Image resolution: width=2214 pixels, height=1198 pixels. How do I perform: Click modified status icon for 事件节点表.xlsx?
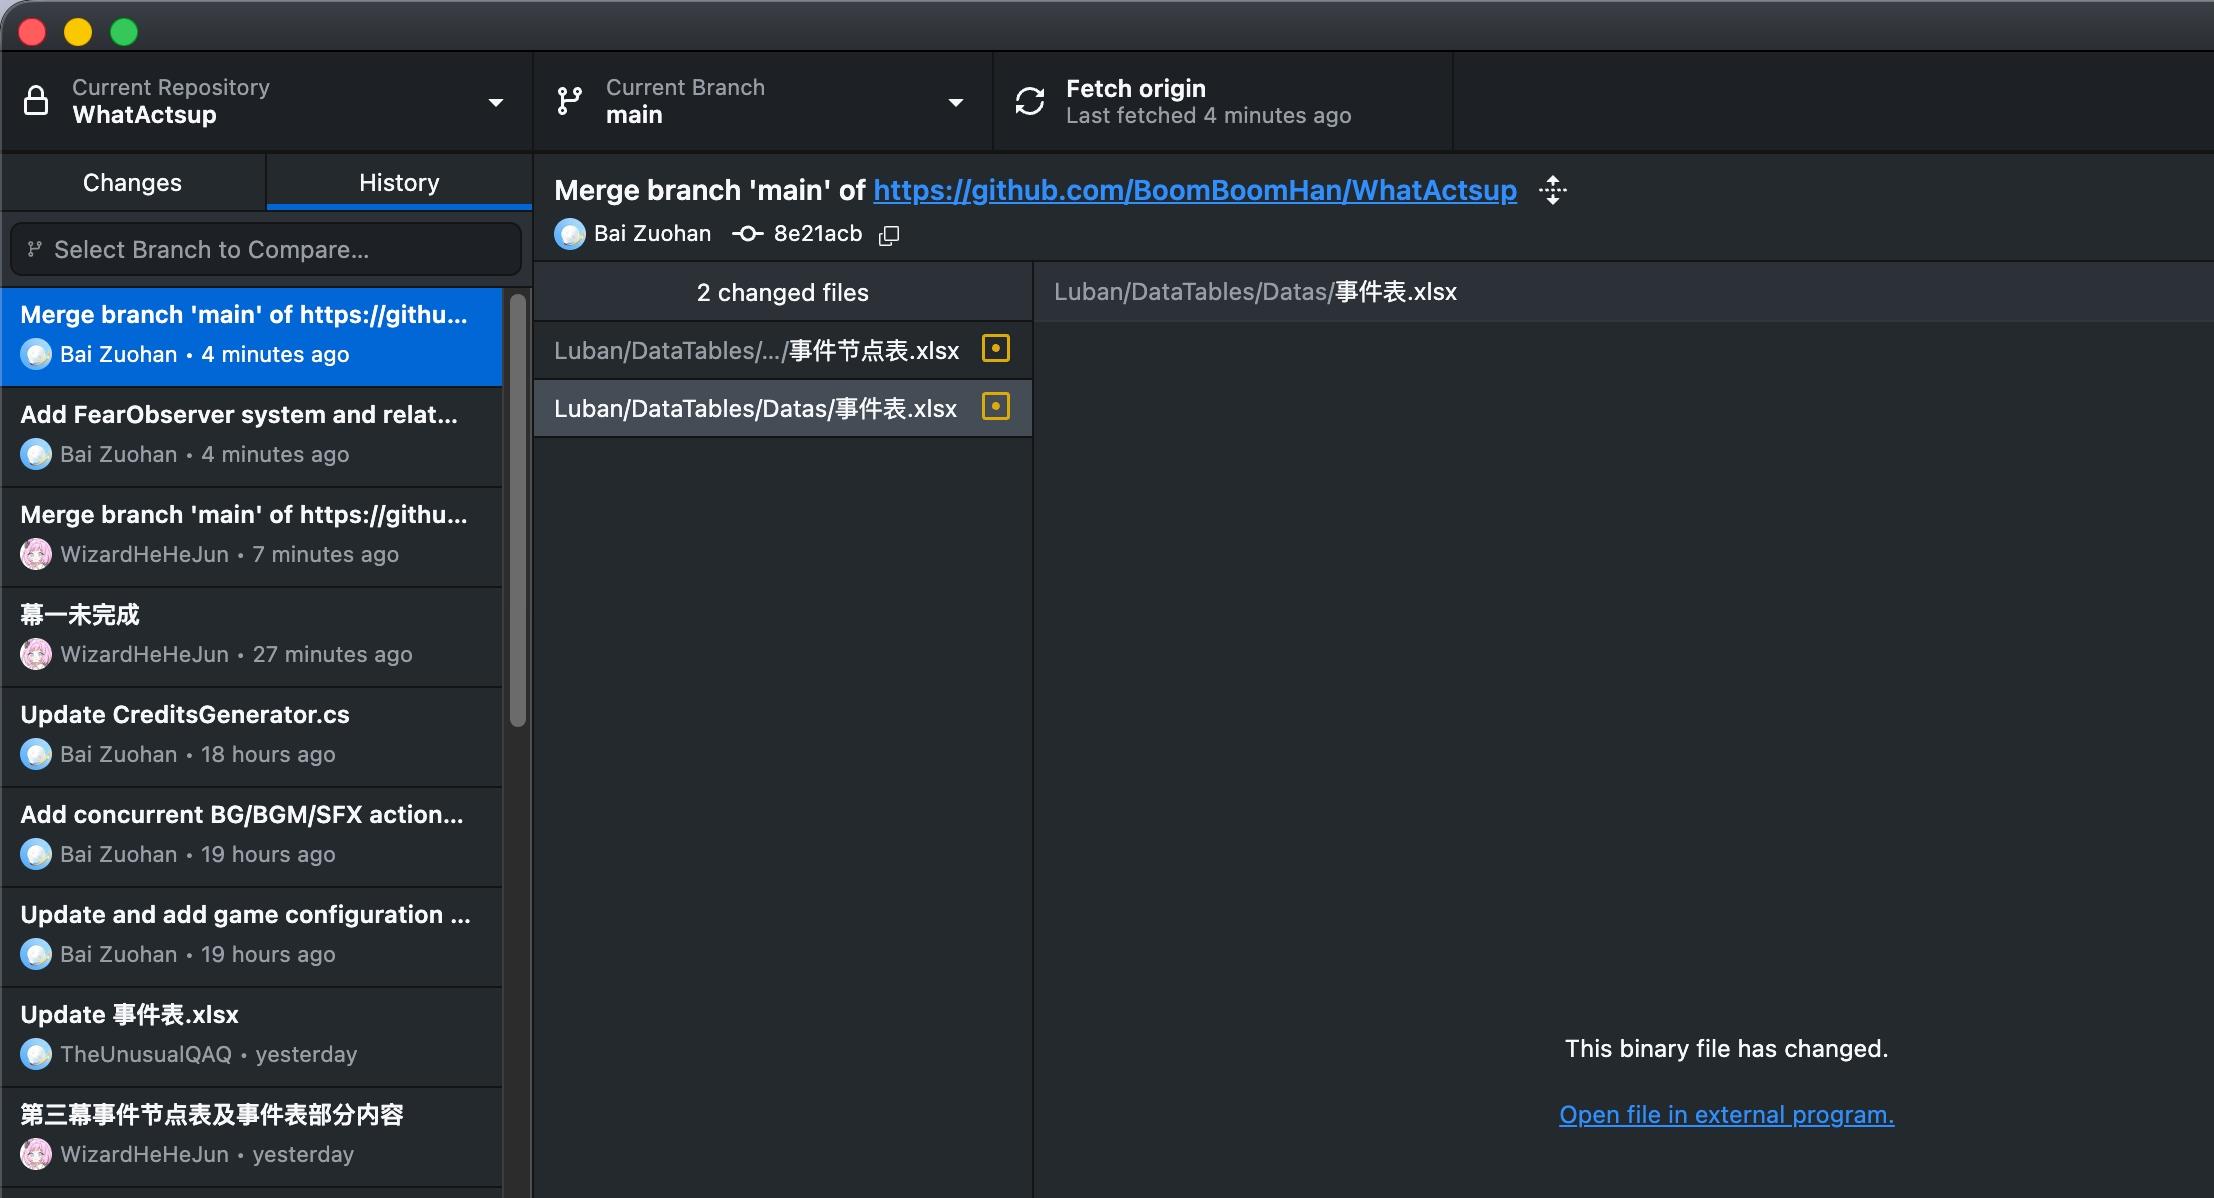pos(995,349)
